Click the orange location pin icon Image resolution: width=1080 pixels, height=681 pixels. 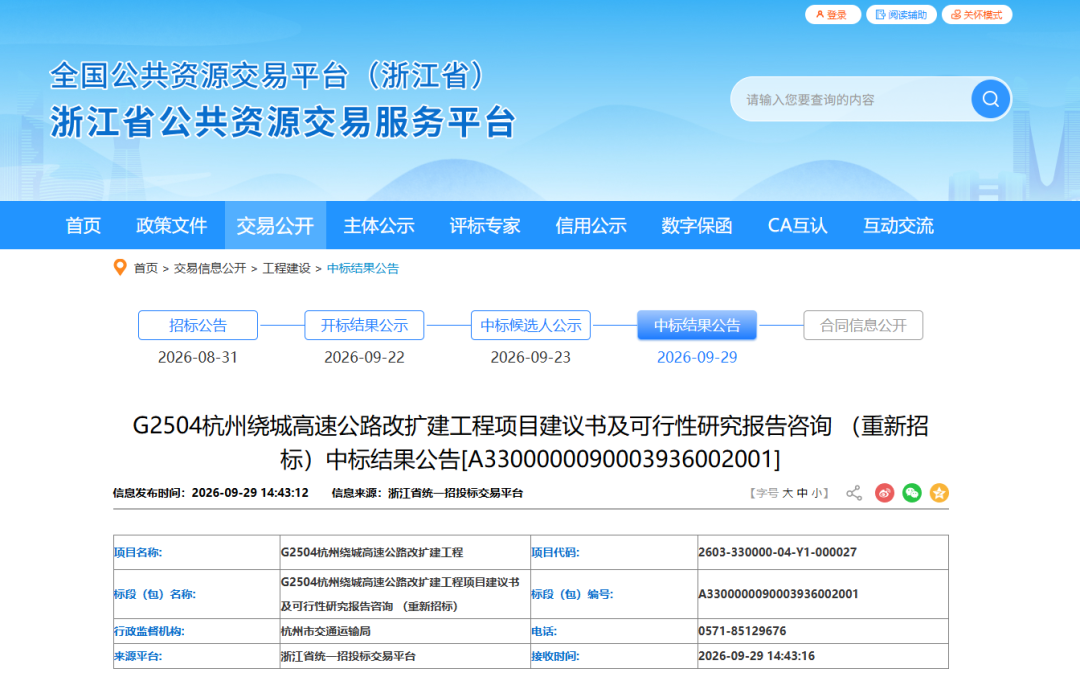(120, 267)
